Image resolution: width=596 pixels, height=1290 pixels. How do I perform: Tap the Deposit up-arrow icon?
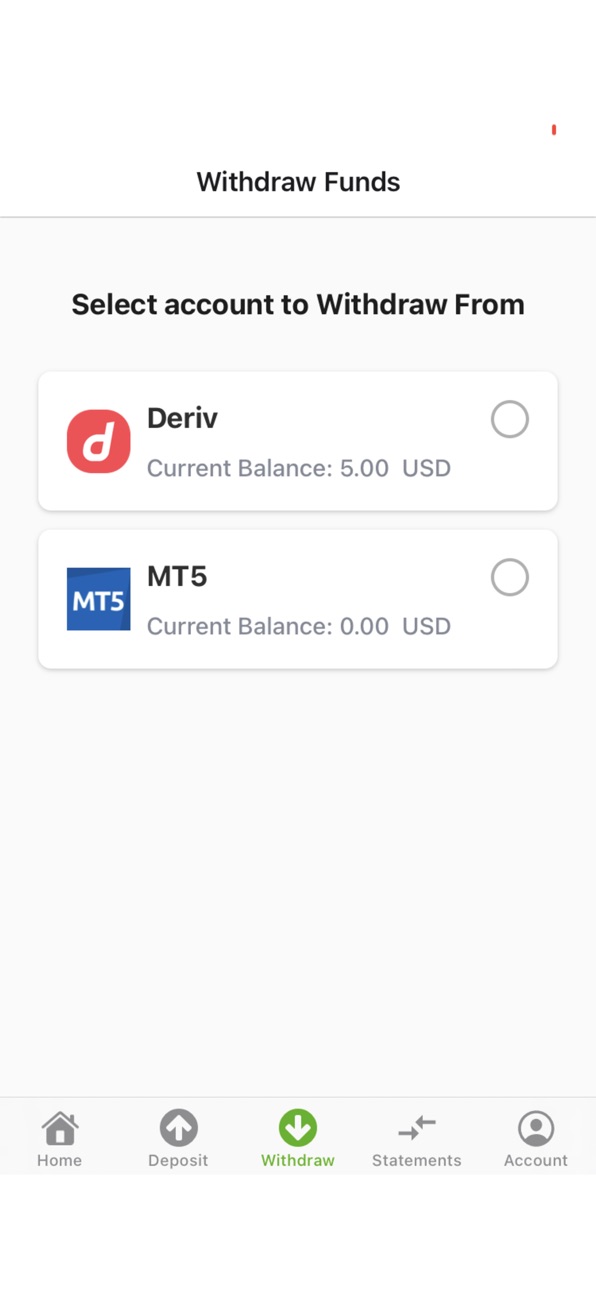pyautogui.click(x=178, y=1128)
